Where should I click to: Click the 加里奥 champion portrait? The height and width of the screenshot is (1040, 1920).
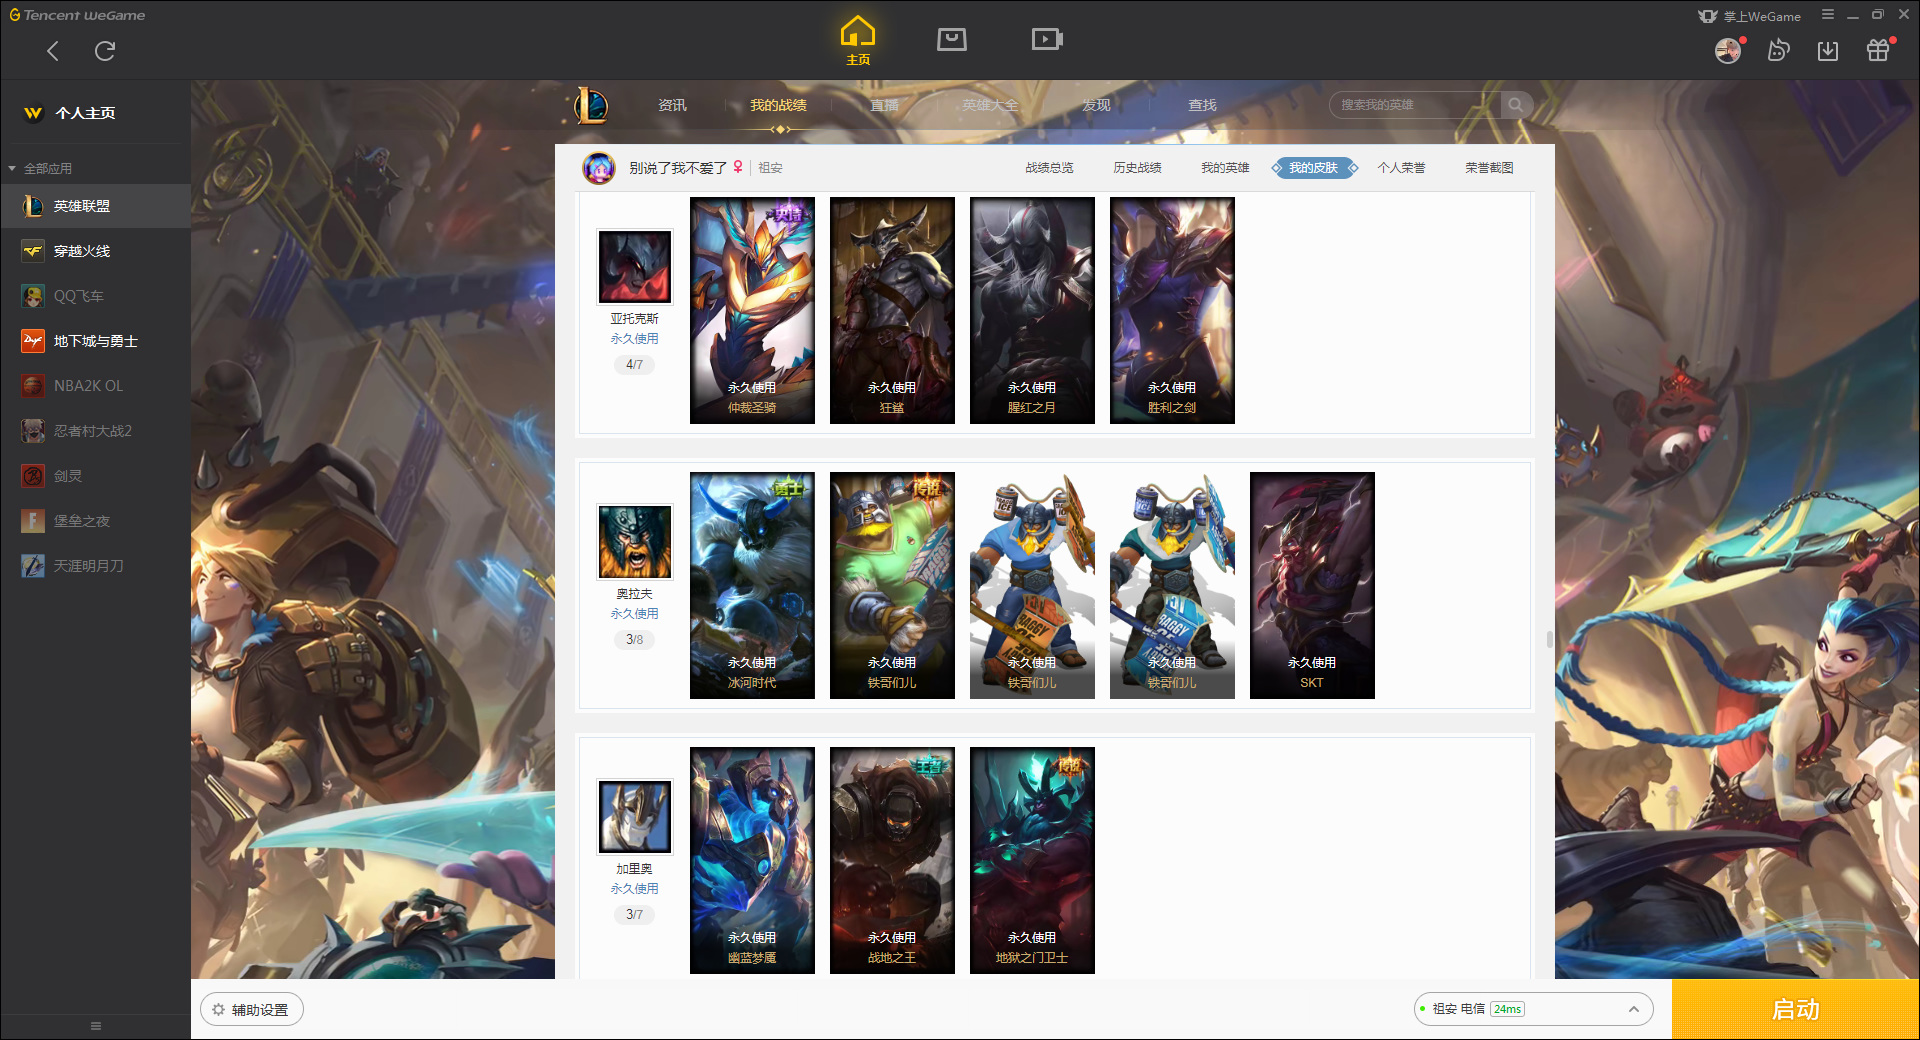635,817
